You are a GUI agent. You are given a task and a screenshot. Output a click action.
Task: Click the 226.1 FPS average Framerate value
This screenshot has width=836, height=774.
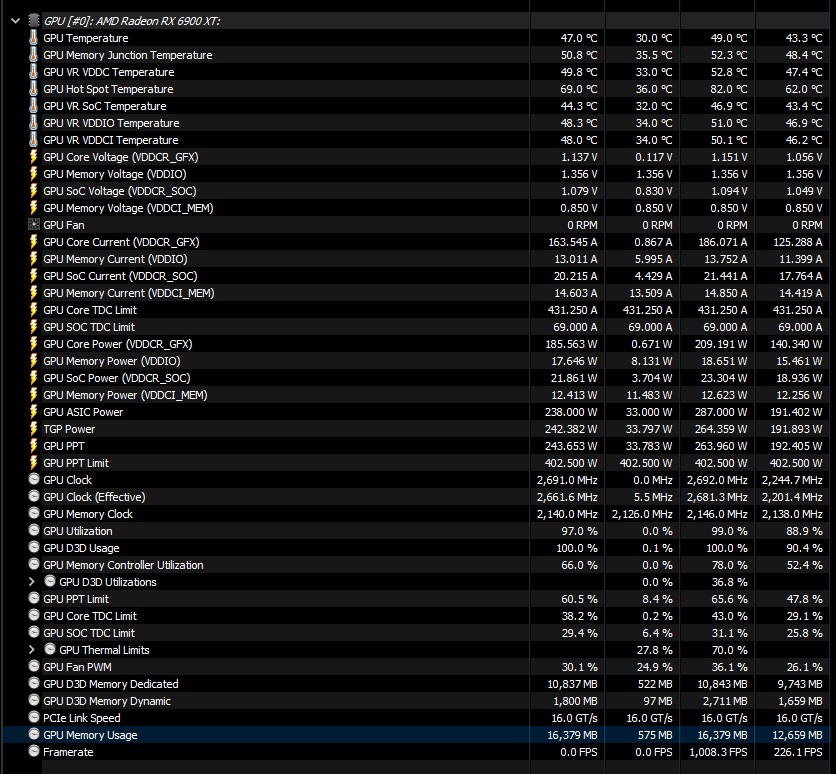coord(798,752)
